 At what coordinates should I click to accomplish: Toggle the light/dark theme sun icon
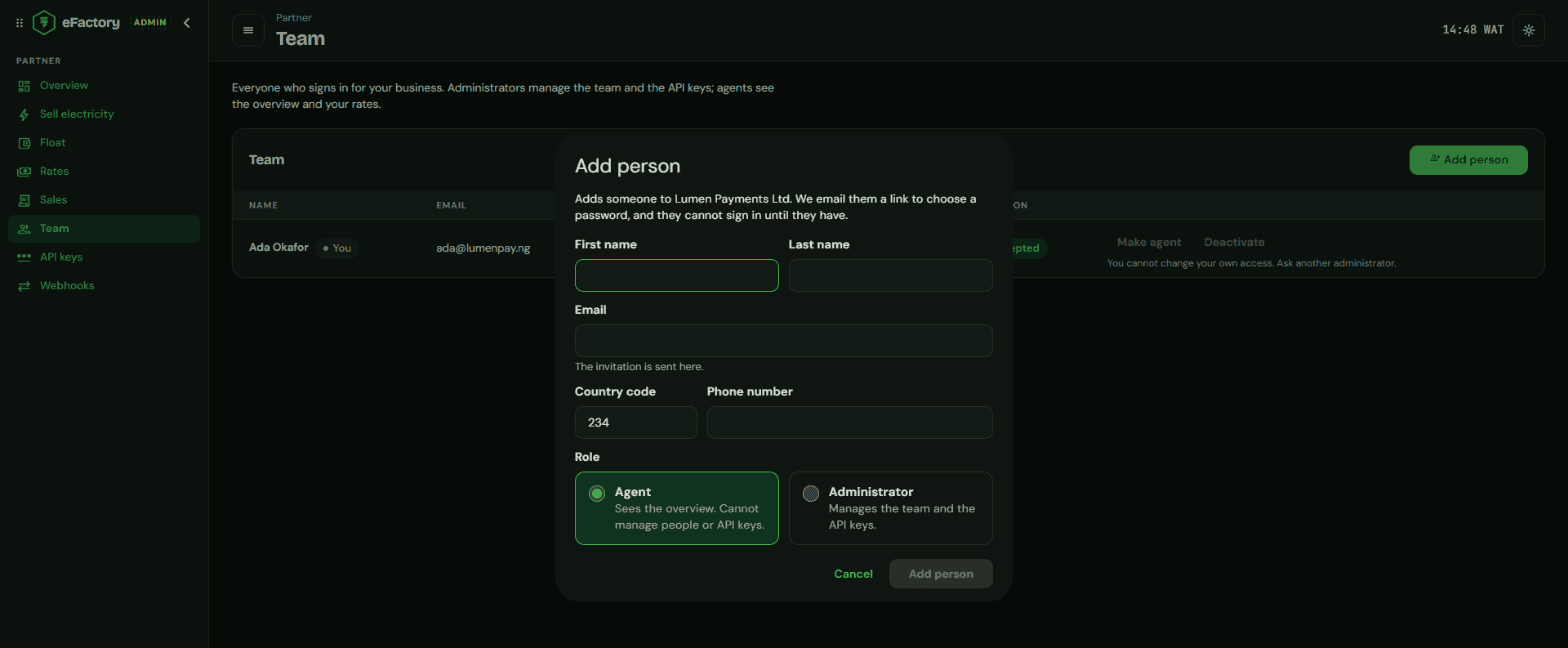click(x=1528, y=30)
